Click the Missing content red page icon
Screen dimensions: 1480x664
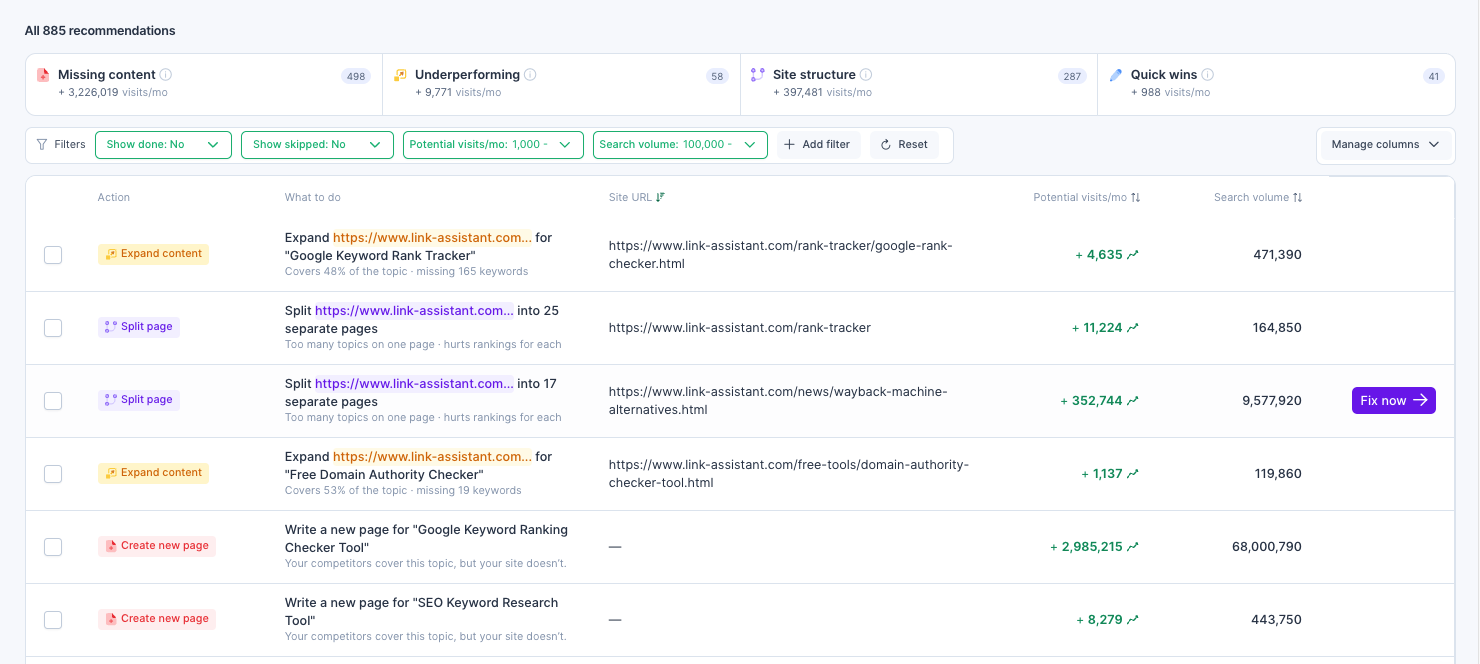pyautogui.click(x=43, y=75)
